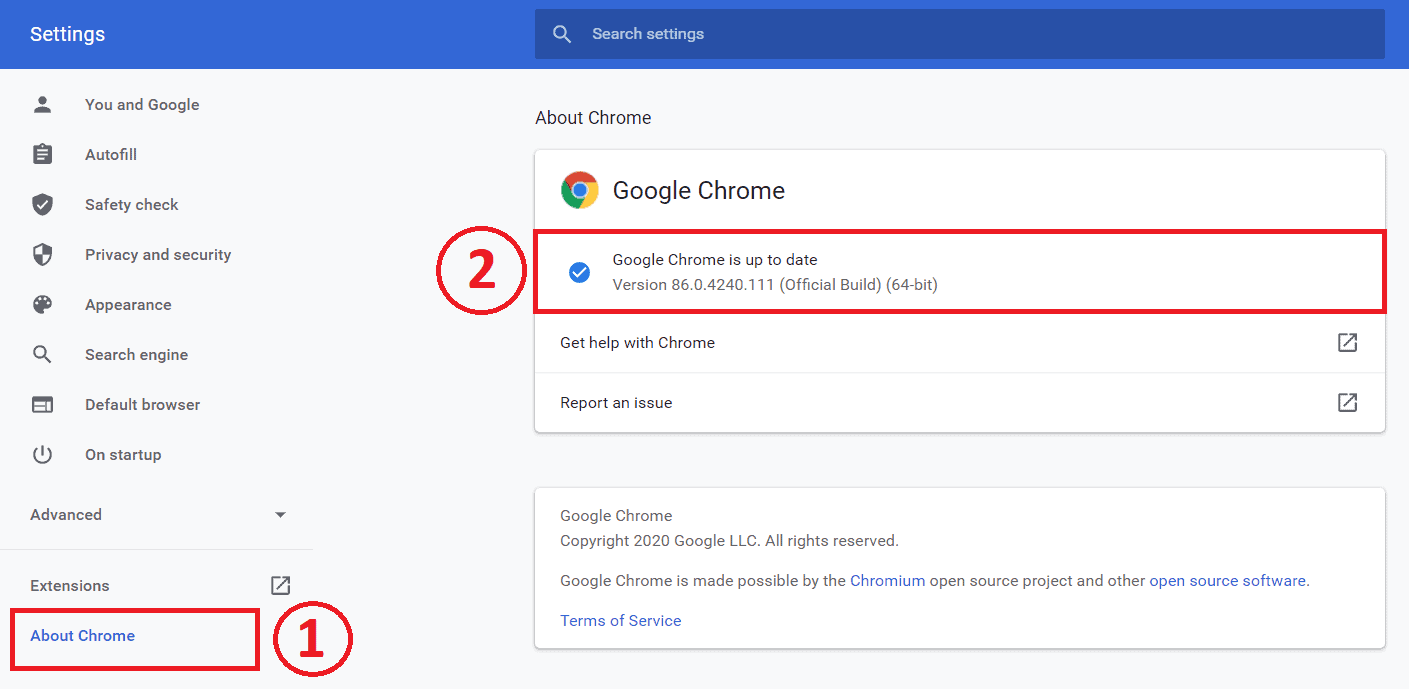
Task: Go to On startup settings
Action: pyautogui.click(x=123, y=454)
